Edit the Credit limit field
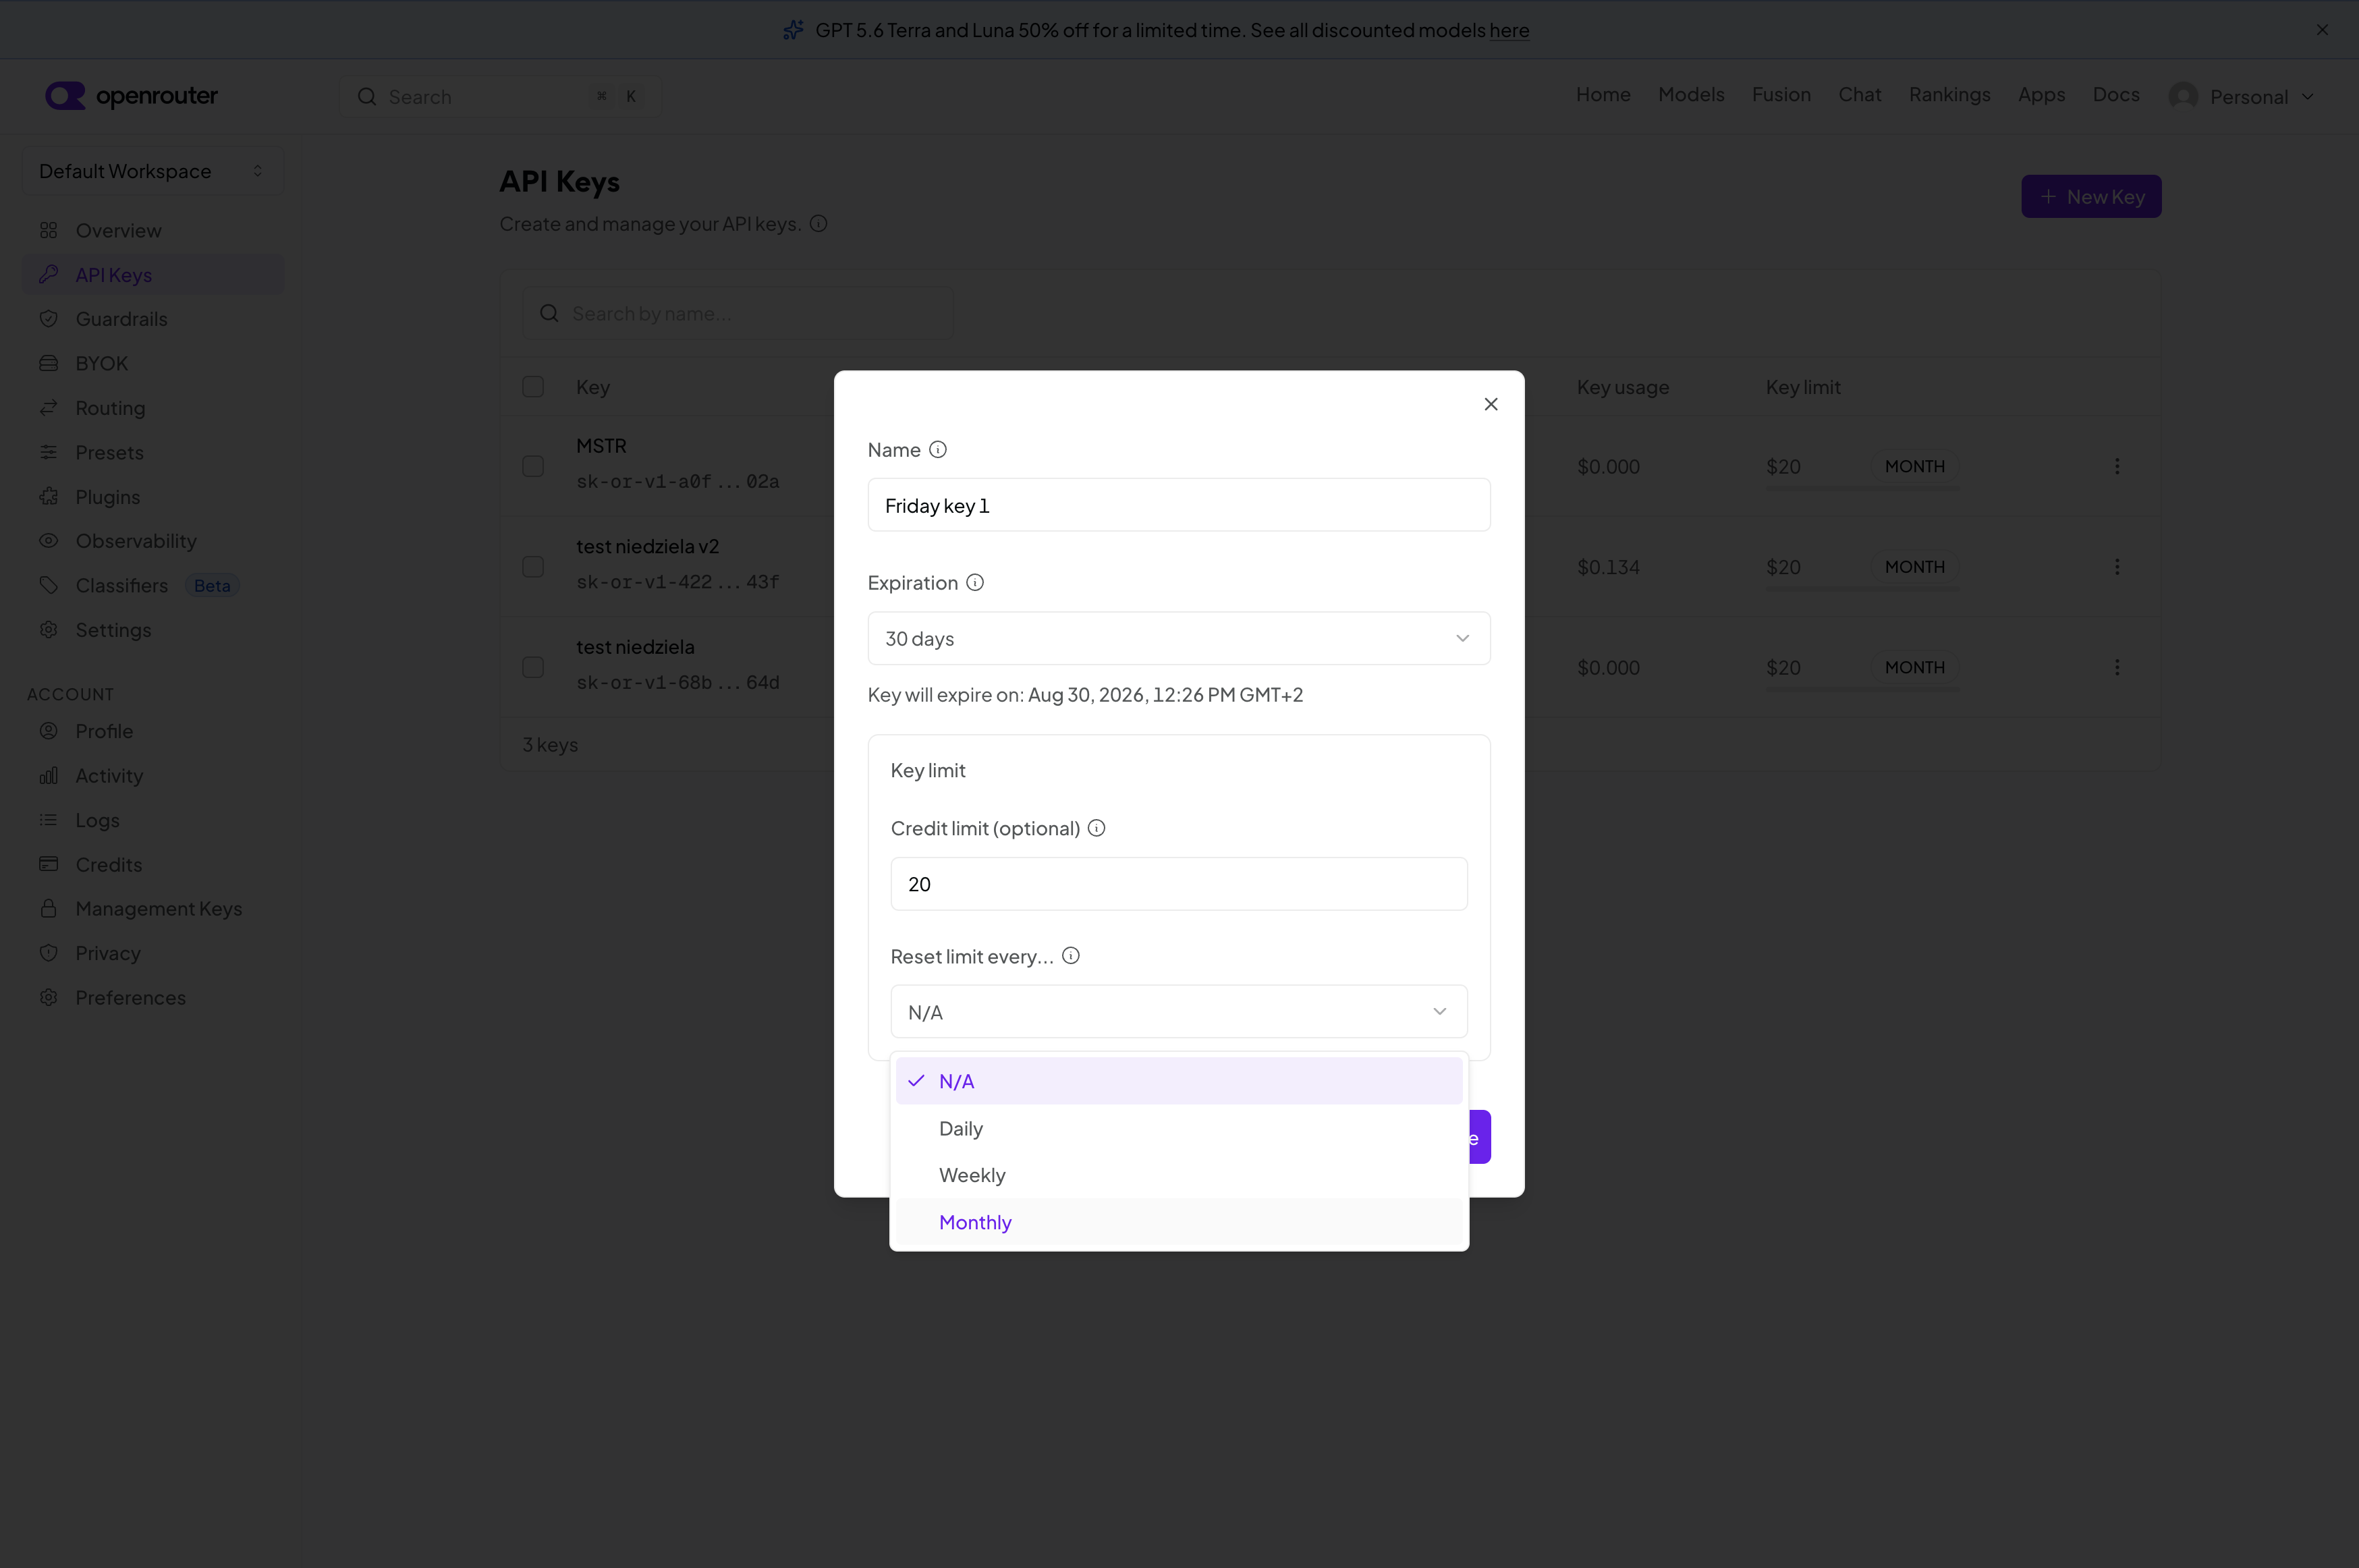This screenshot has width=2359, height=1568. click(1178, 884)
